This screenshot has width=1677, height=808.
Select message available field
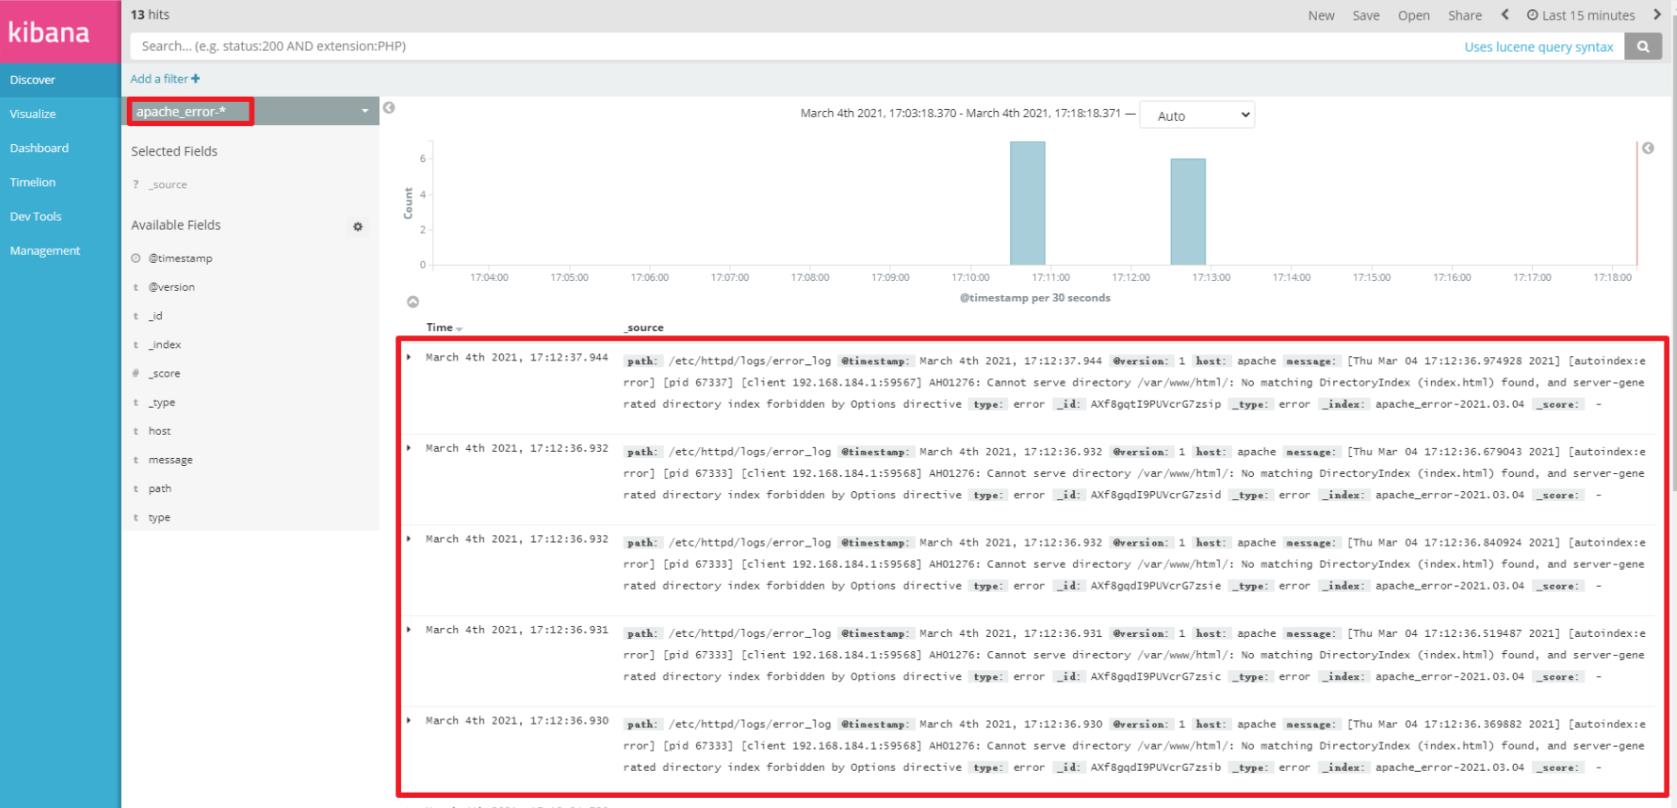170,460
